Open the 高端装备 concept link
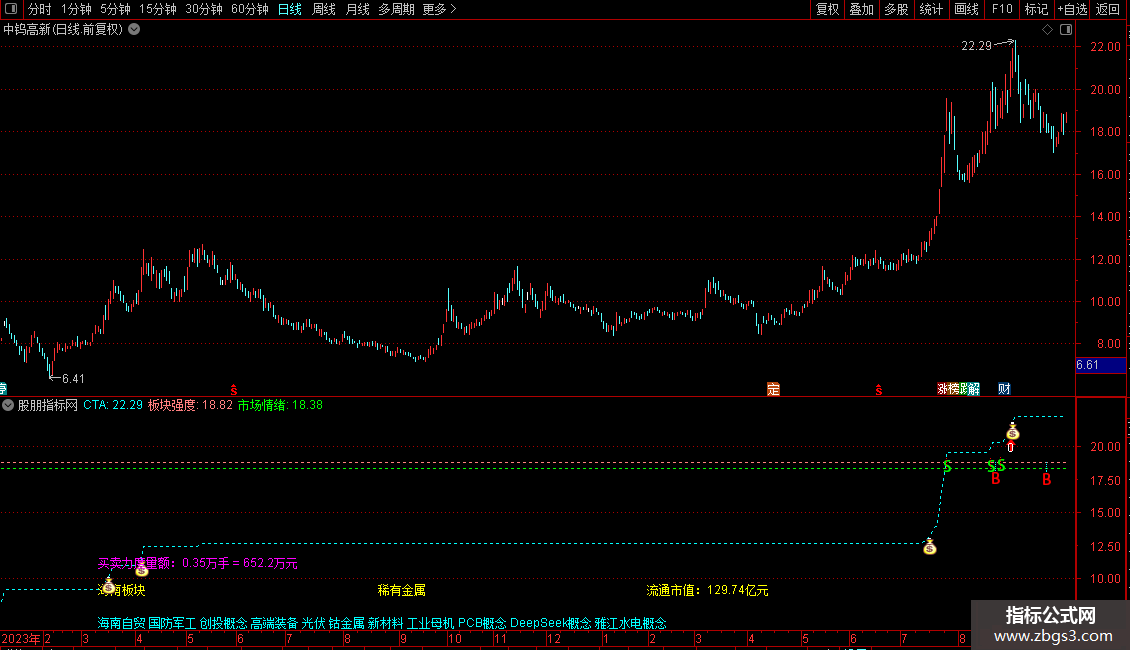Image resolution: width=1130 pixels, height=650 pixels. (274, 623)
